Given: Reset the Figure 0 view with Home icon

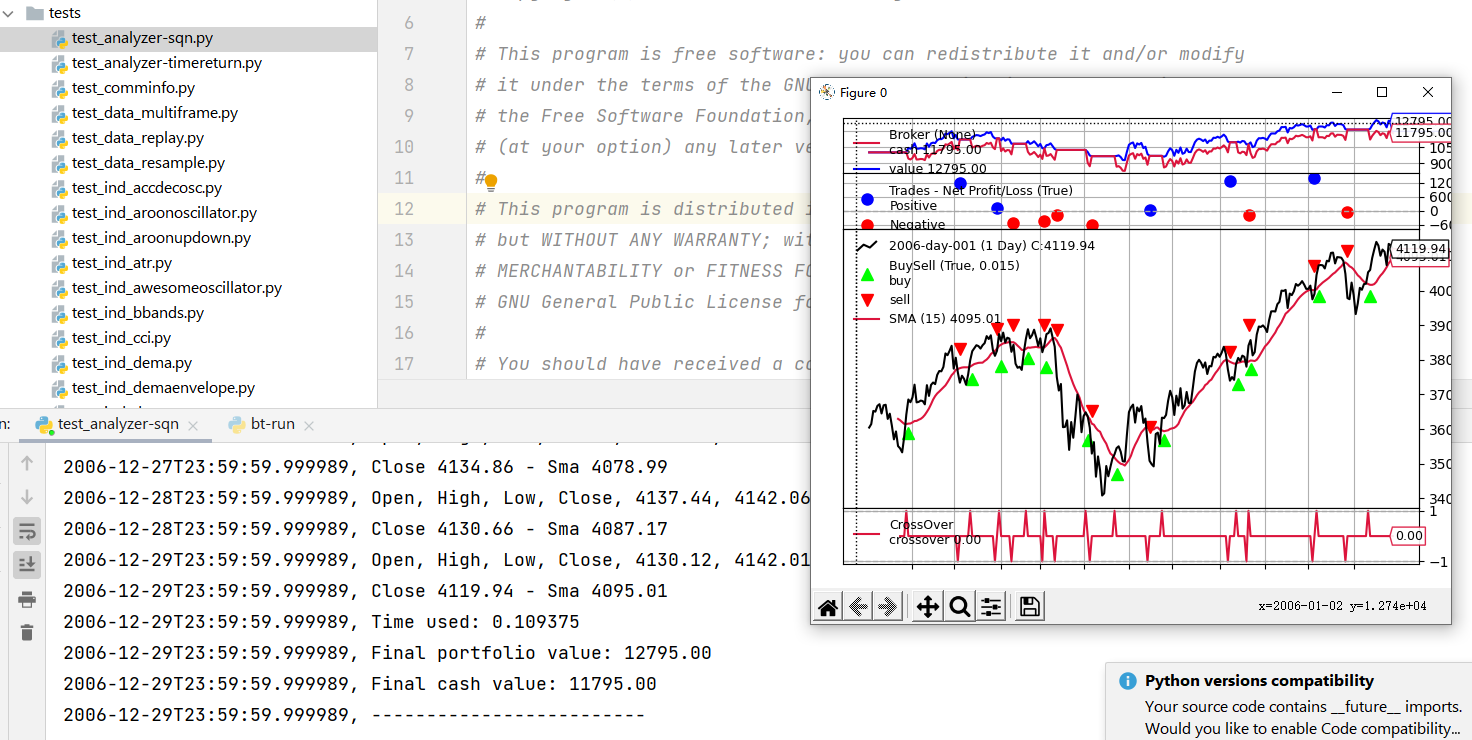Looking at the screenshot, I should [x=828, y=607].
